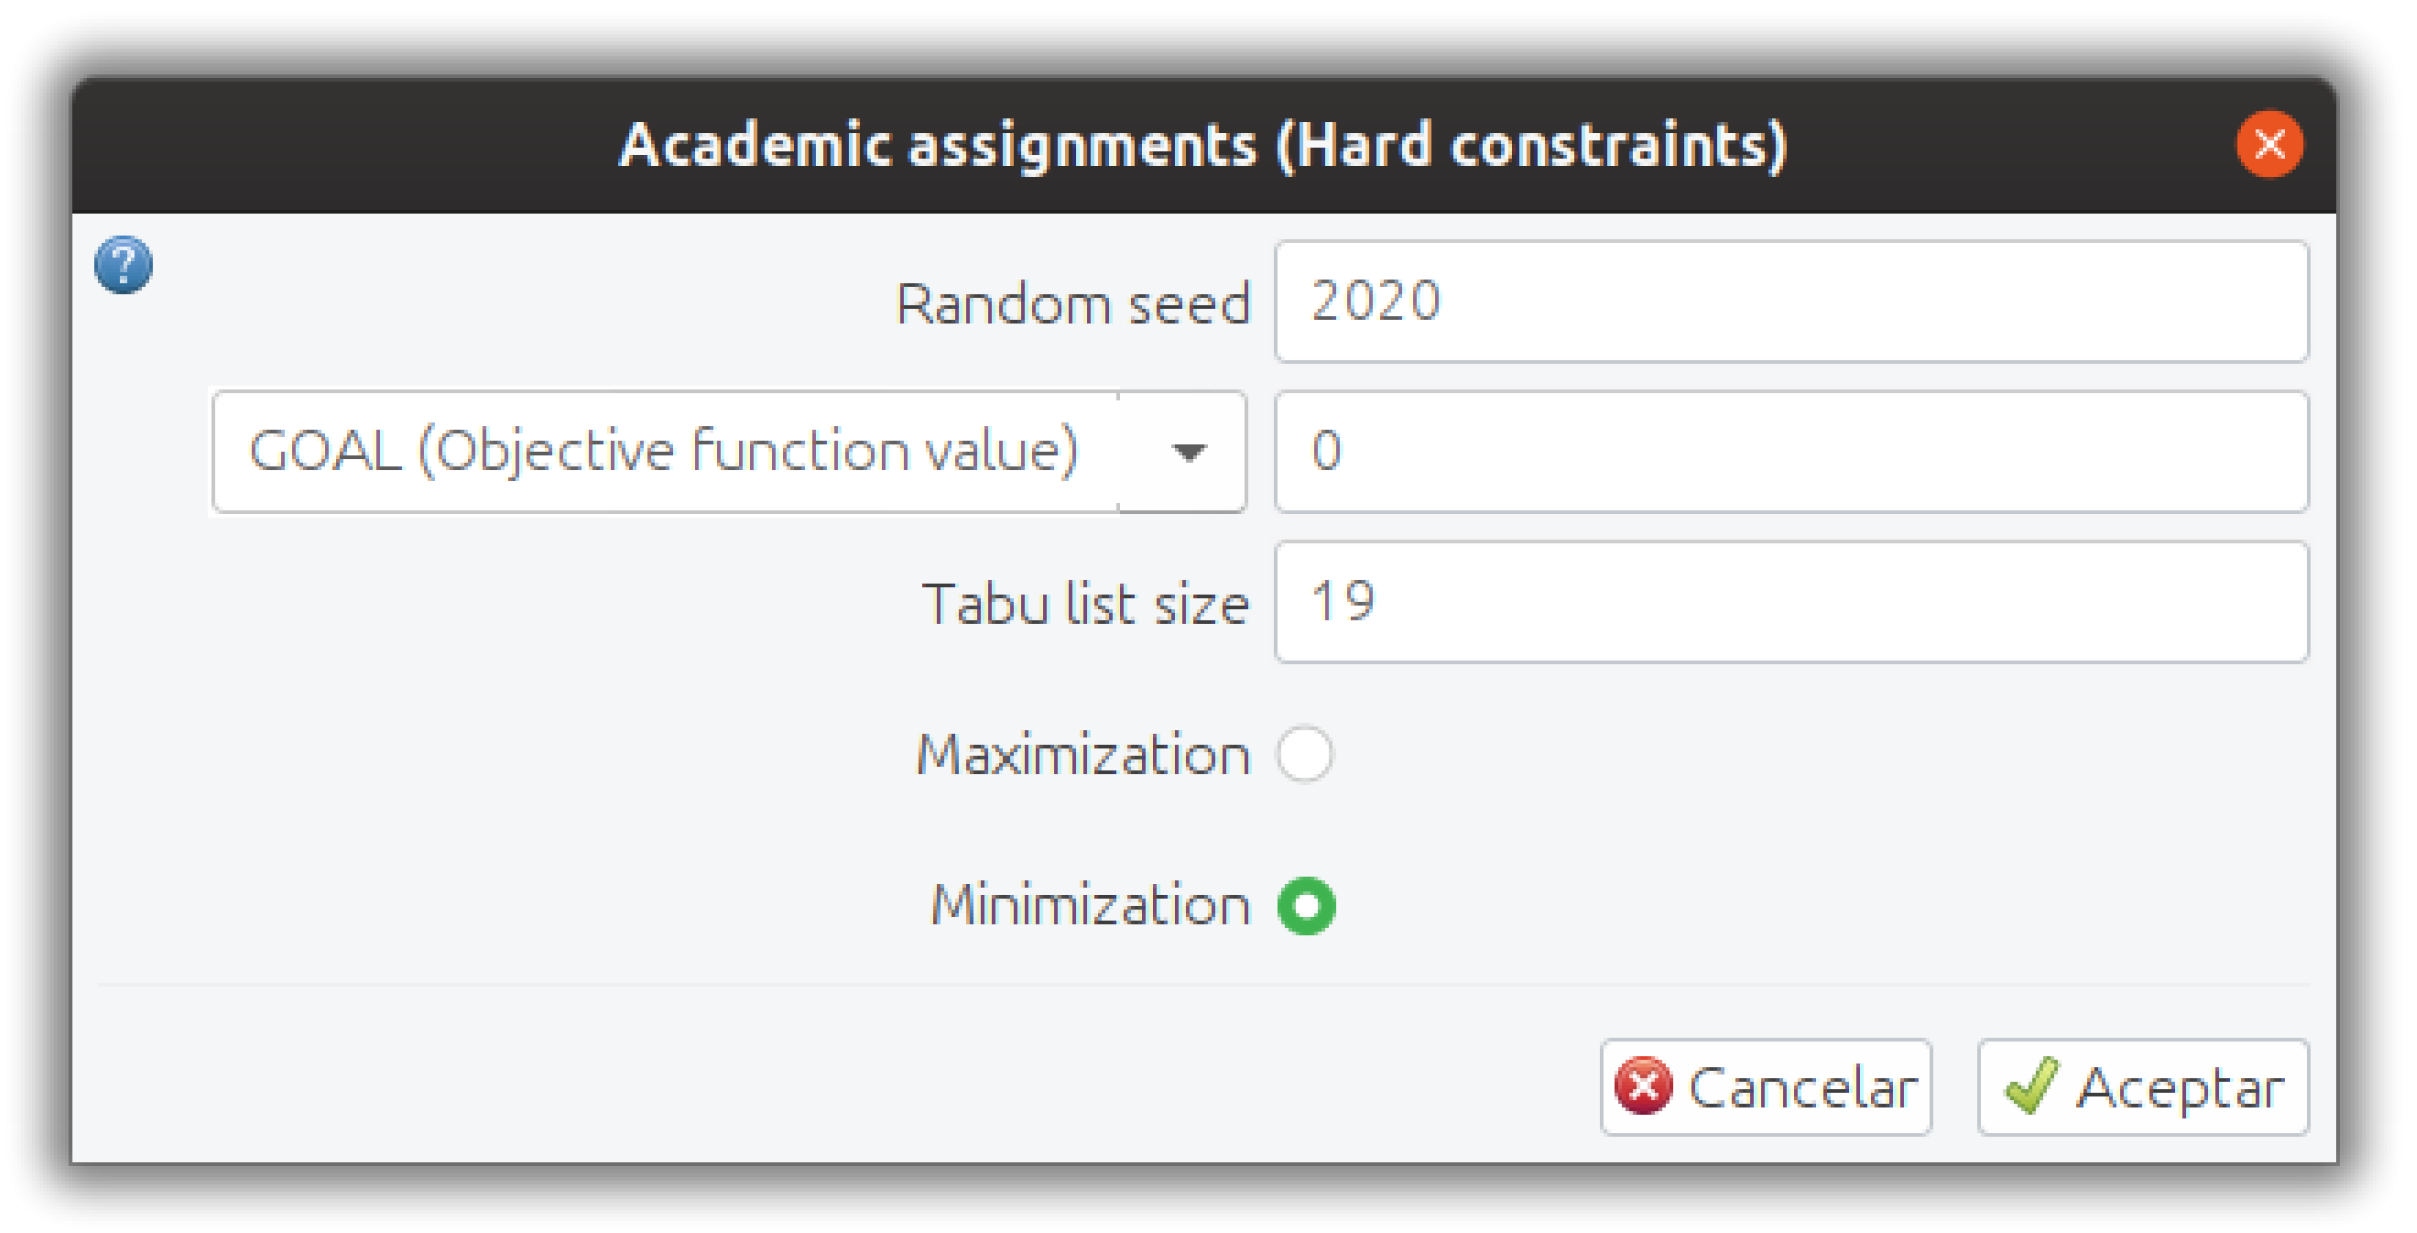Click the red X icon on Cancelar
Viewport: 2417px width, 1233px height.
coord(1642,1086)
